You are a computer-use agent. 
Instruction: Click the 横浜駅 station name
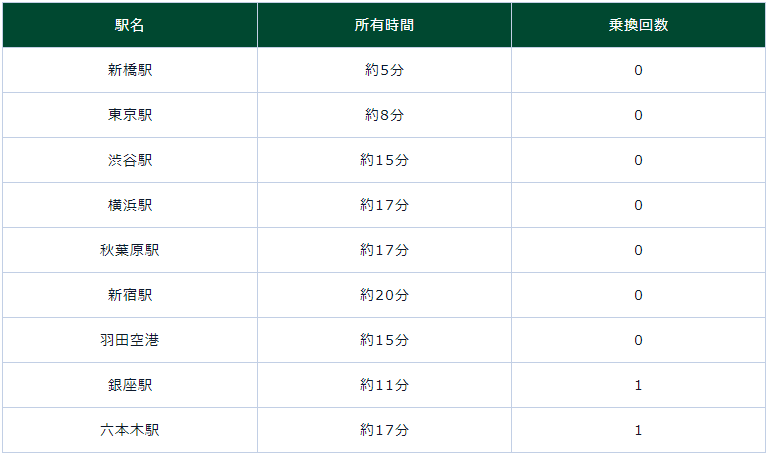(x=130, y=205)
